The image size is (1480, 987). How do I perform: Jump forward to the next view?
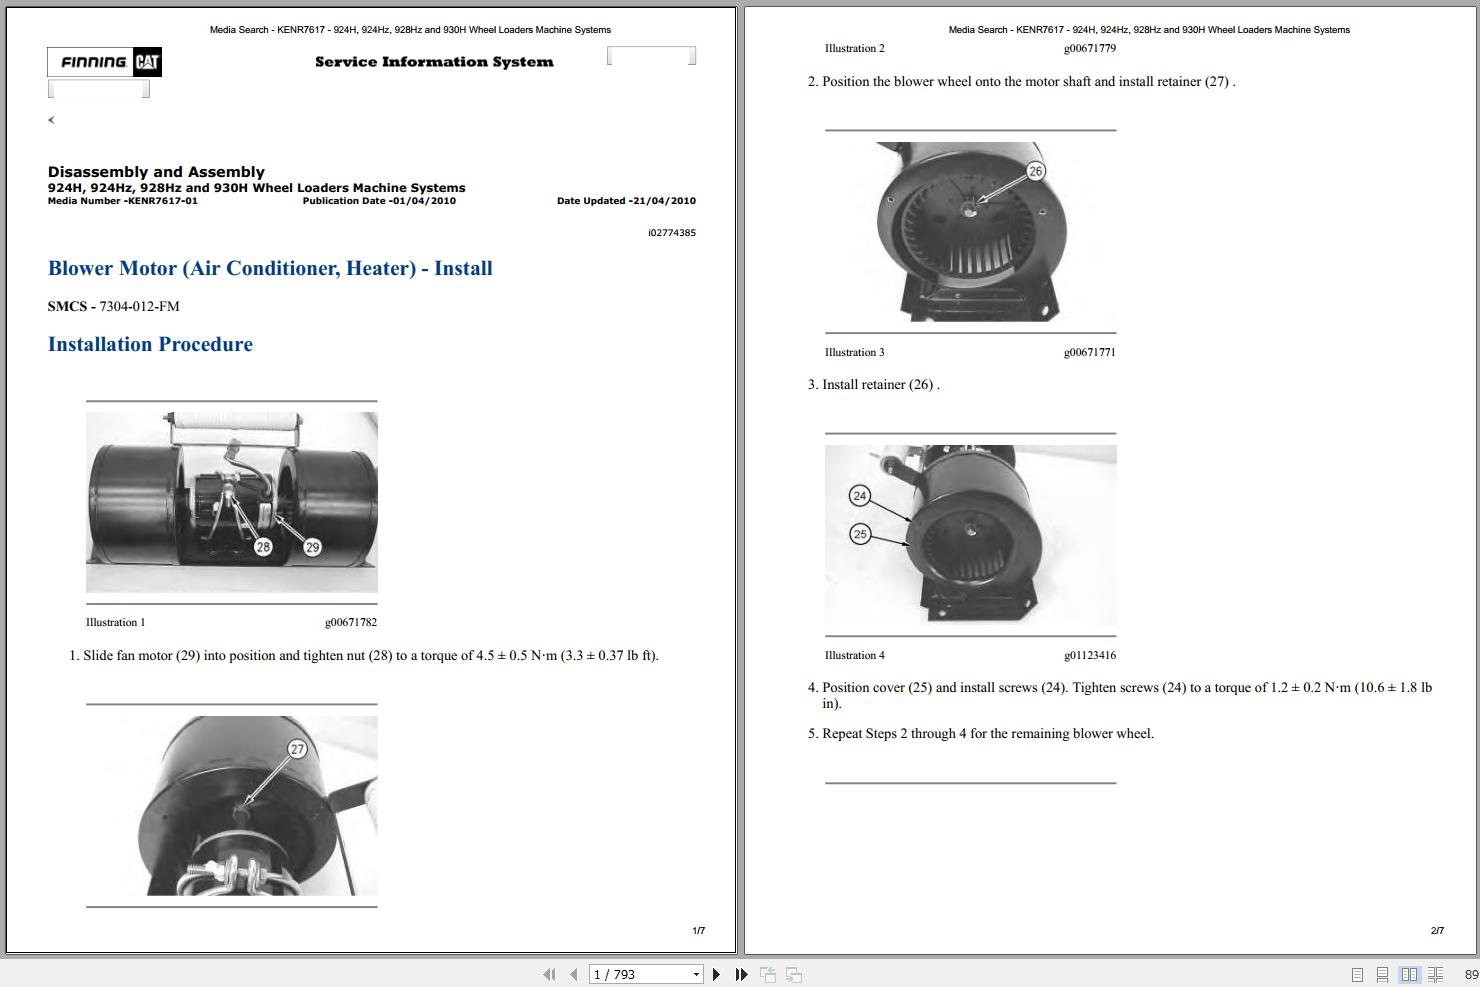(x=793, y=973)
